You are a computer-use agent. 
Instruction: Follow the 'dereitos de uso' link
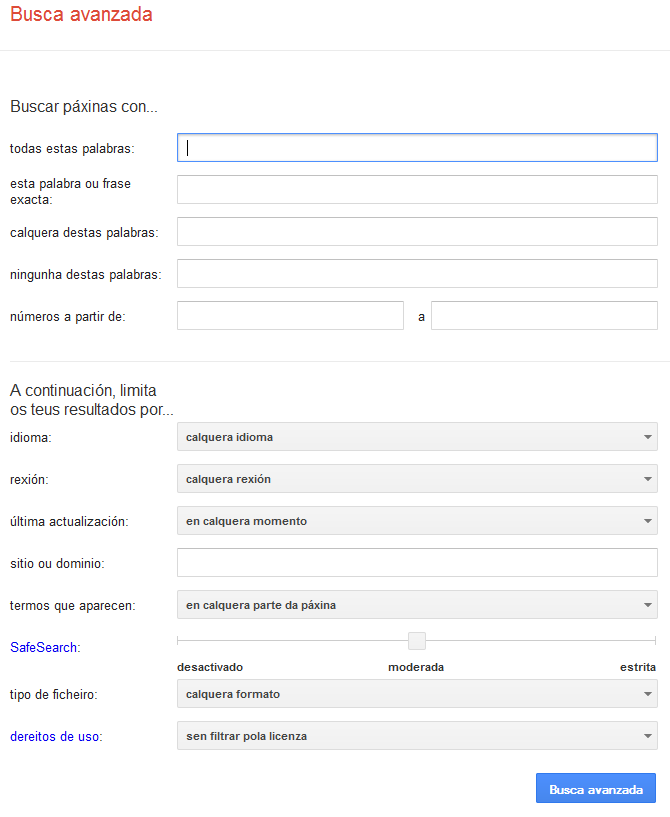point(55,736)
